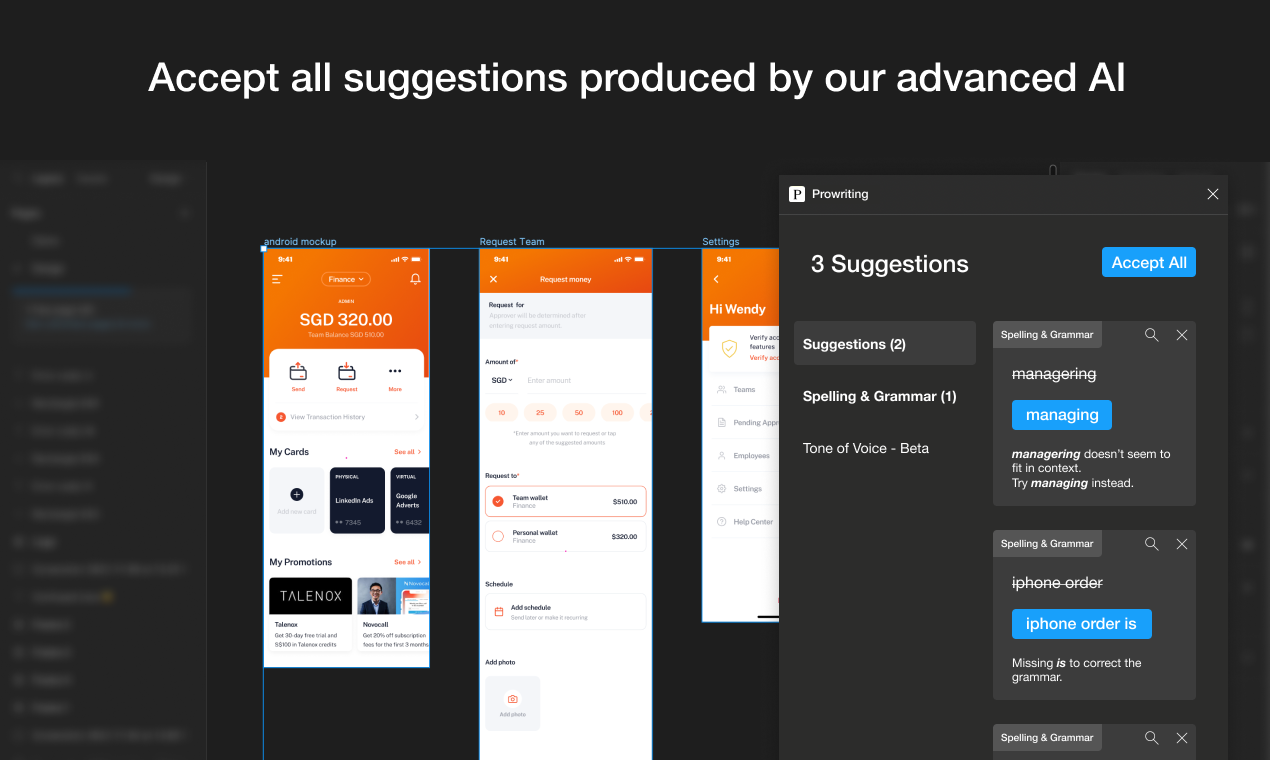Click the notification bell icon in the mockup

point(415,279)
